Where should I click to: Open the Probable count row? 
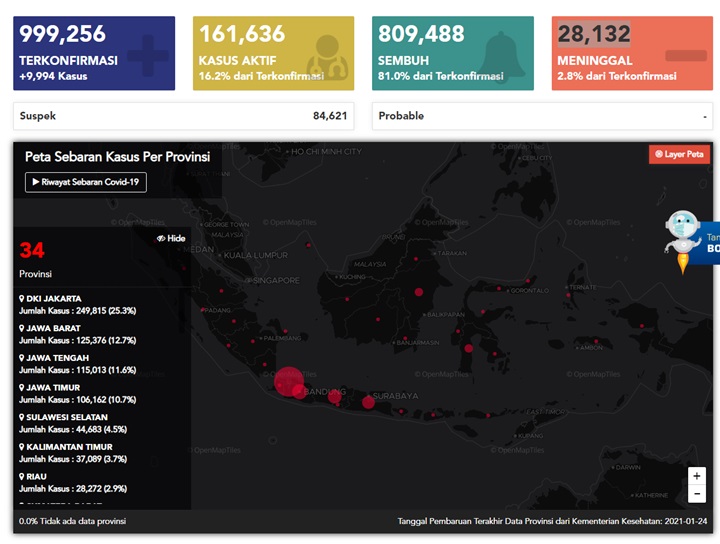pos(542,116)
